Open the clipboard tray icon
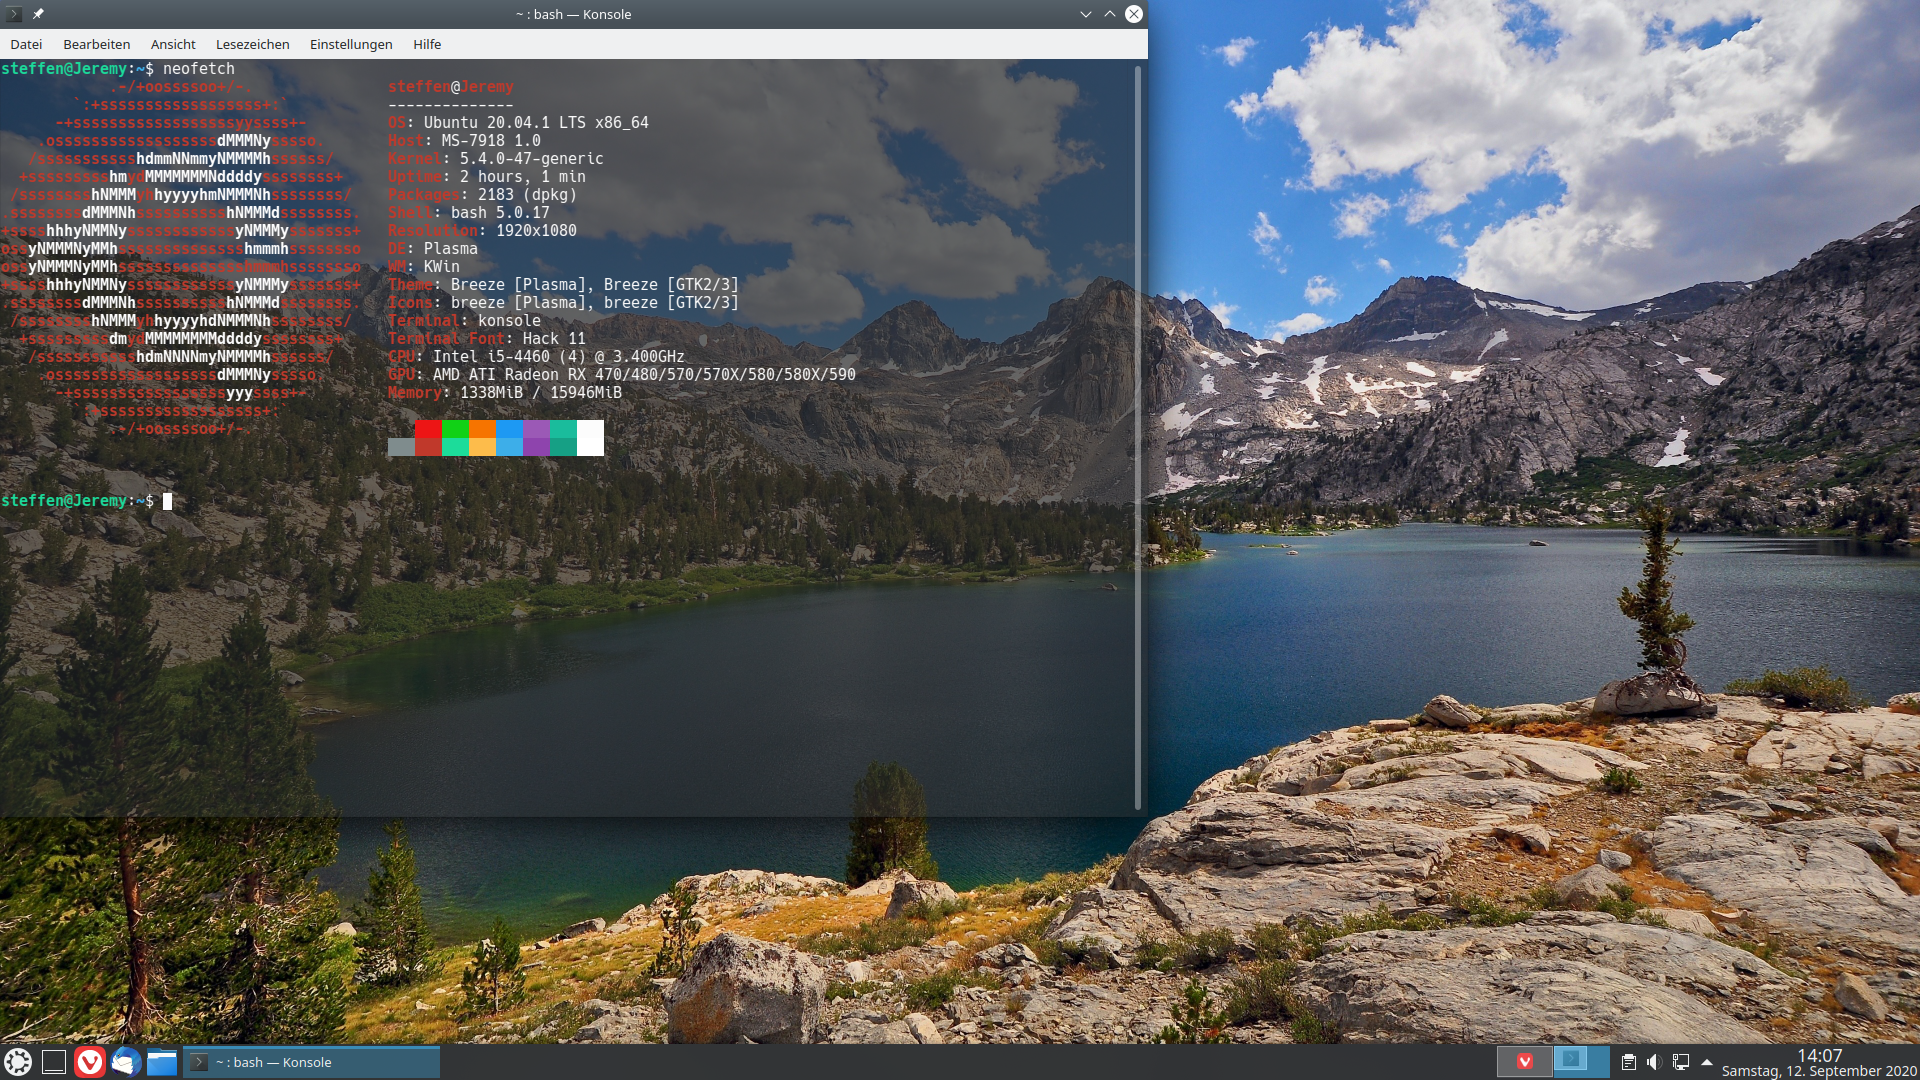 1629,1062
